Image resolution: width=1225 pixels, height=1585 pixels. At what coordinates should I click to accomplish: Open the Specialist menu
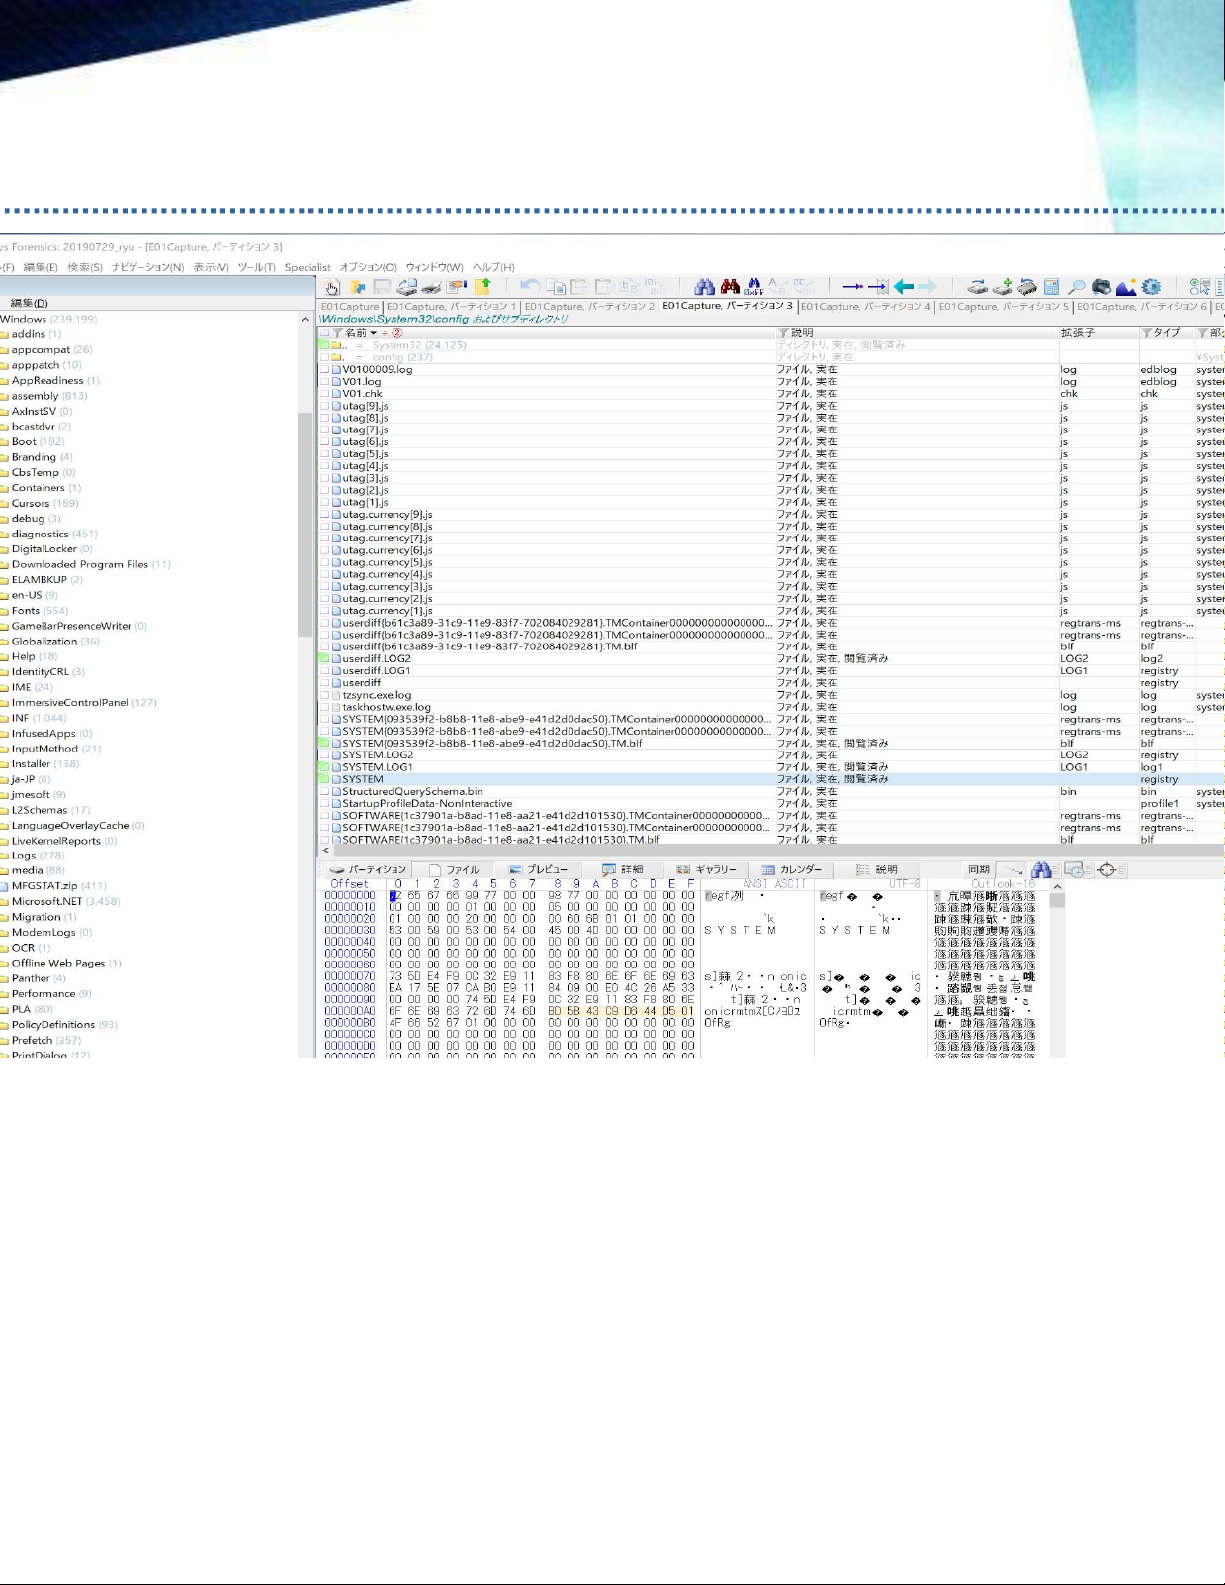pos(307,267)
